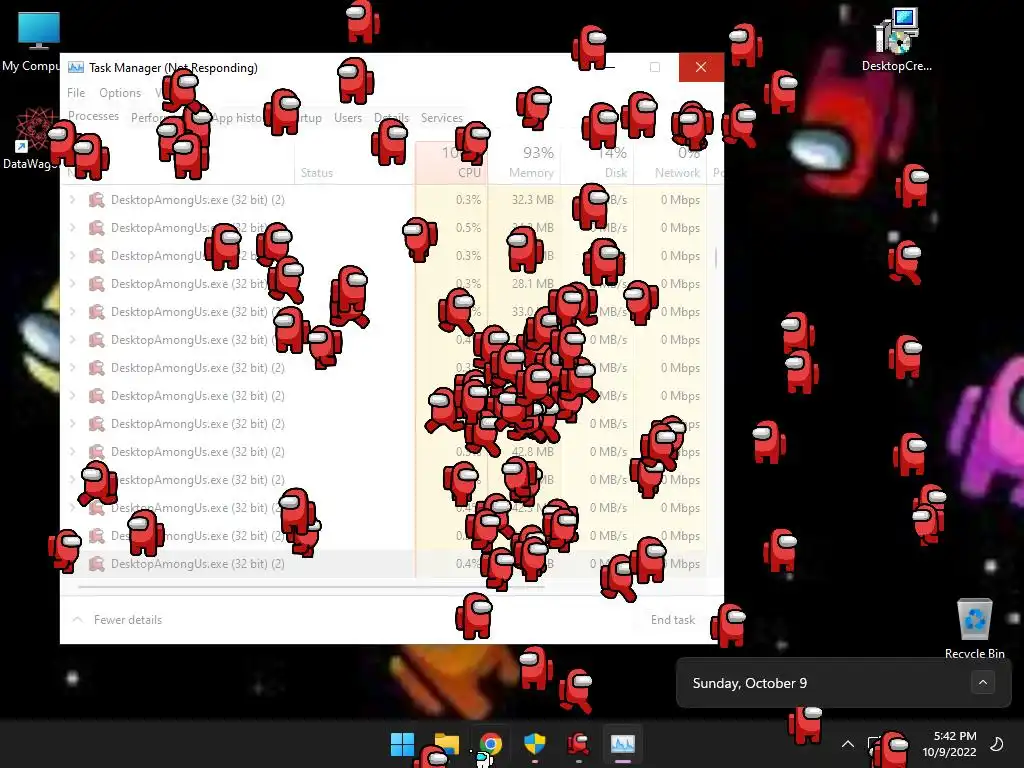Image resolution: width=1024 pixels, height=768 pixels.
Task: Click the moon focus icon in the tray
Action: click(997, 744)
